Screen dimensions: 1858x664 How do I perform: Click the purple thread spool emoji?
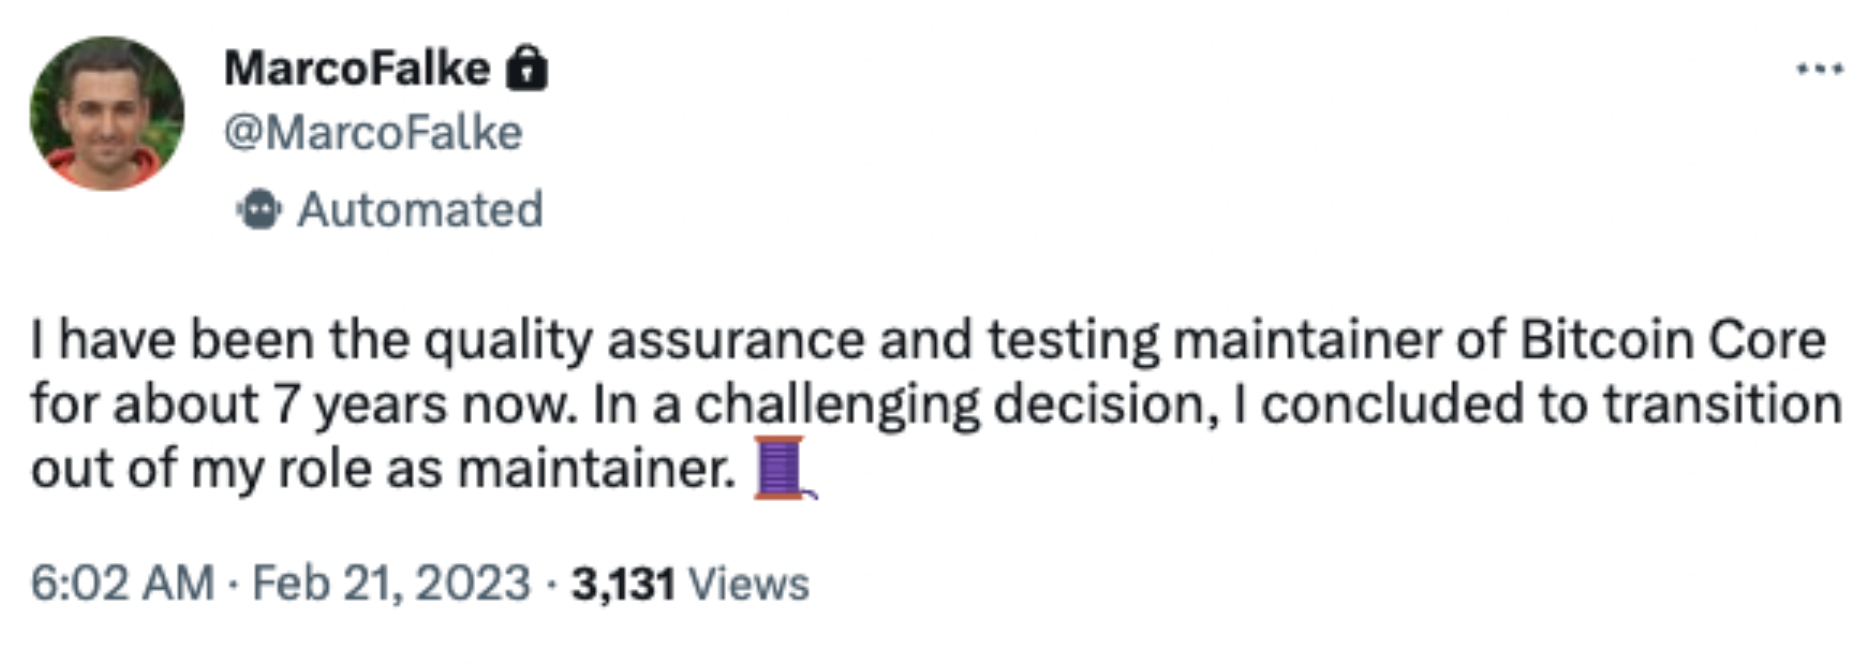click(x=783, y=468)
